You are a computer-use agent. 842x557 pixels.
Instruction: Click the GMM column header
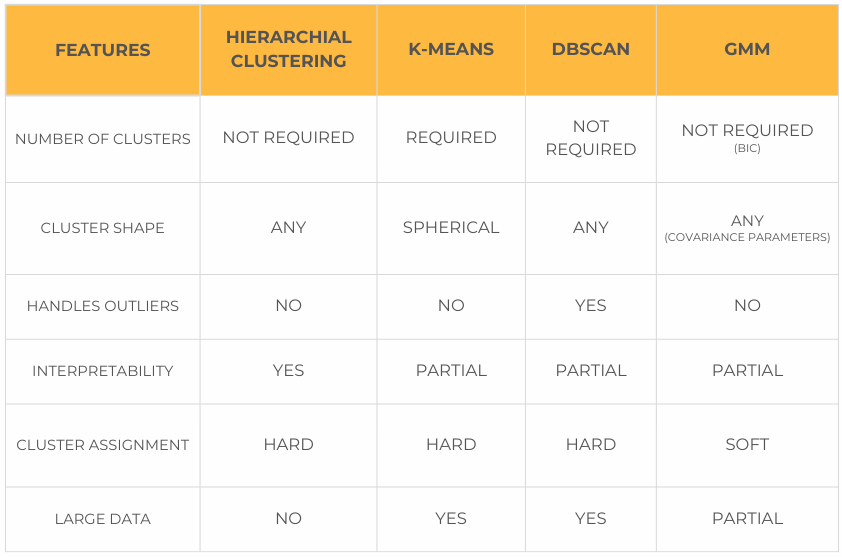pos(747,50)
